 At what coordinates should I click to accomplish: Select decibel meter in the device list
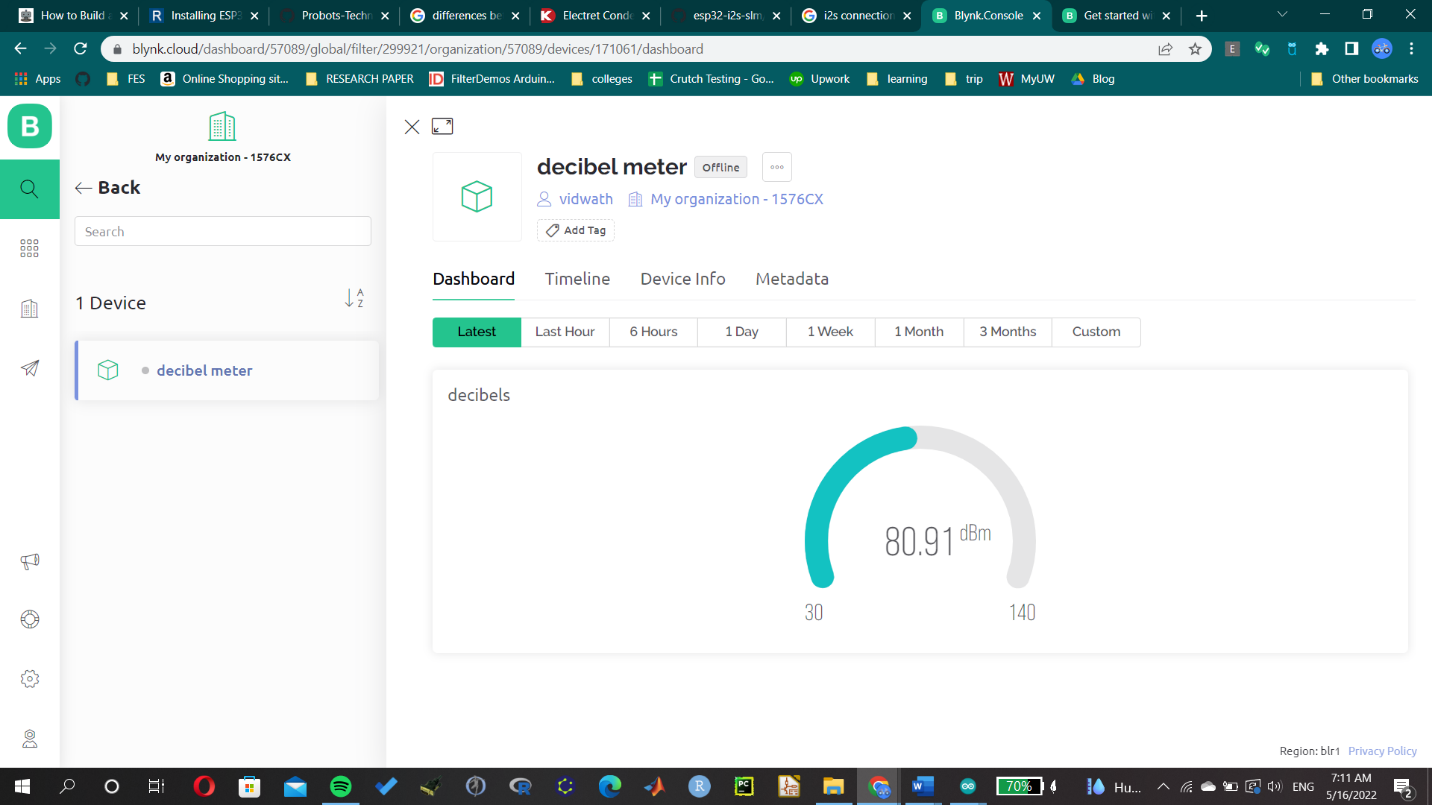[228, 370]
